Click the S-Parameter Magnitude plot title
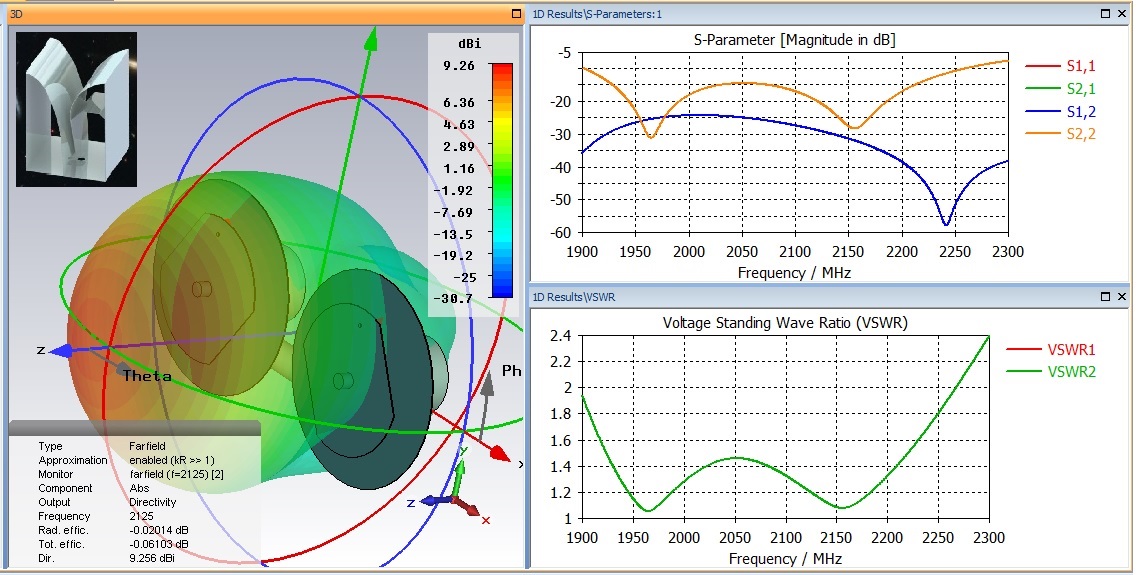The image size is (1139, 575). coord(795,40)
